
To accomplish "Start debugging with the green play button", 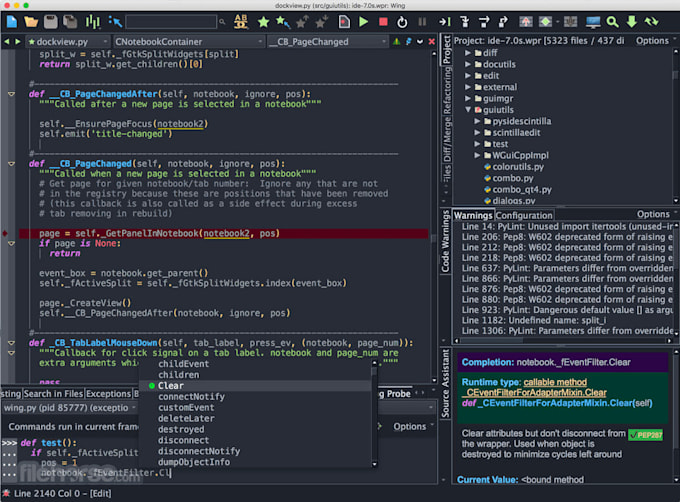I will pos(363,21).
